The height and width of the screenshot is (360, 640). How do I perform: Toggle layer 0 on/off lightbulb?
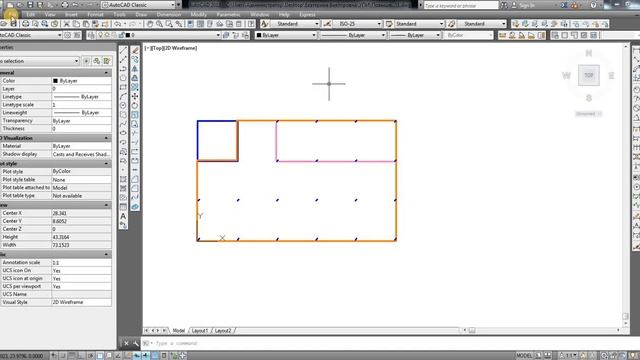coord(100,36)
